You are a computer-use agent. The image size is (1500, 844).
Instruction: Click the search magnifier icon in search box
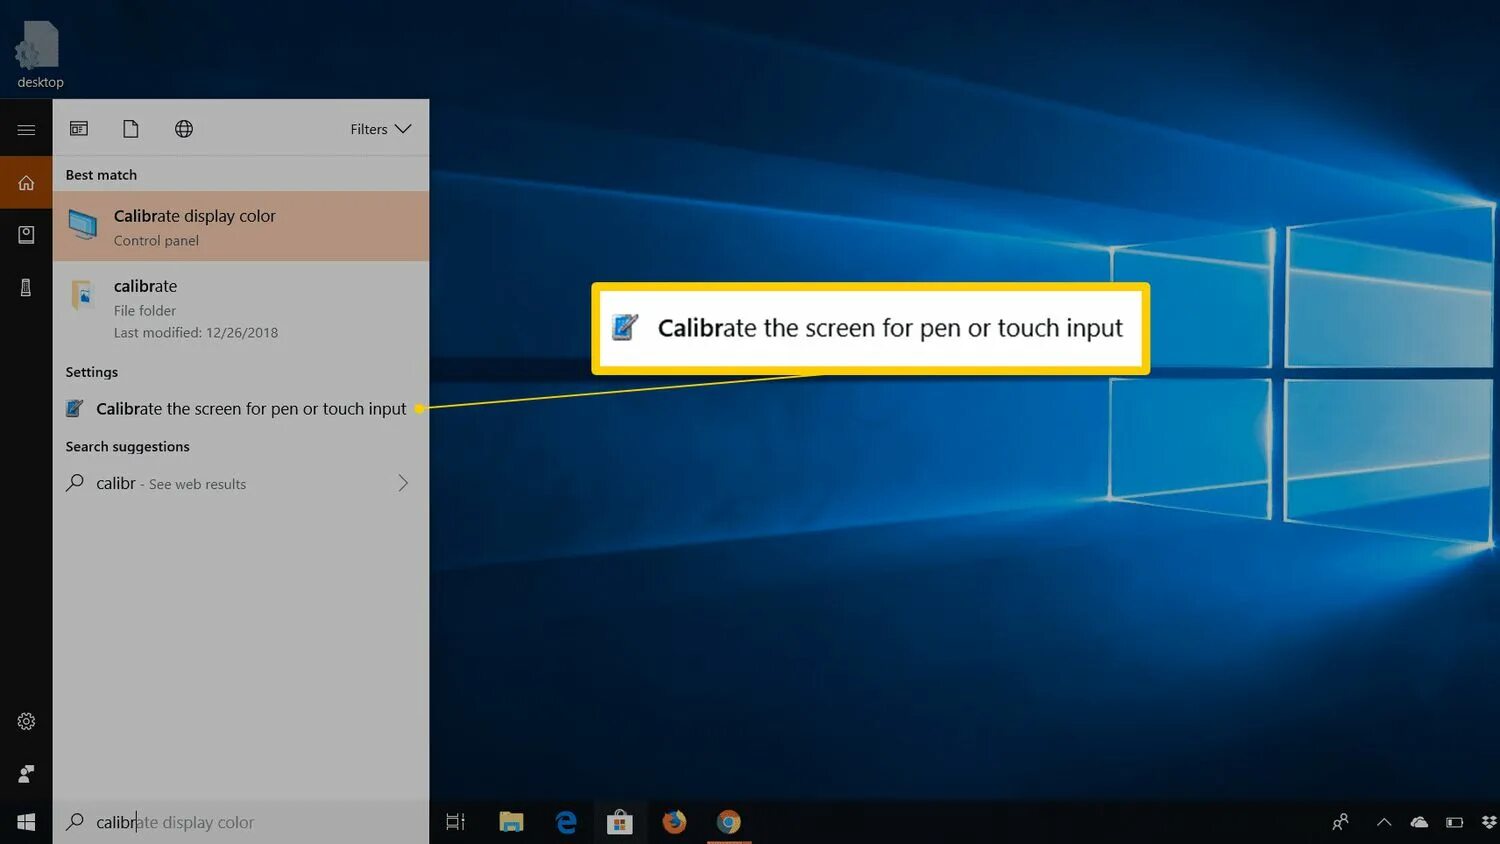(75, 822)
